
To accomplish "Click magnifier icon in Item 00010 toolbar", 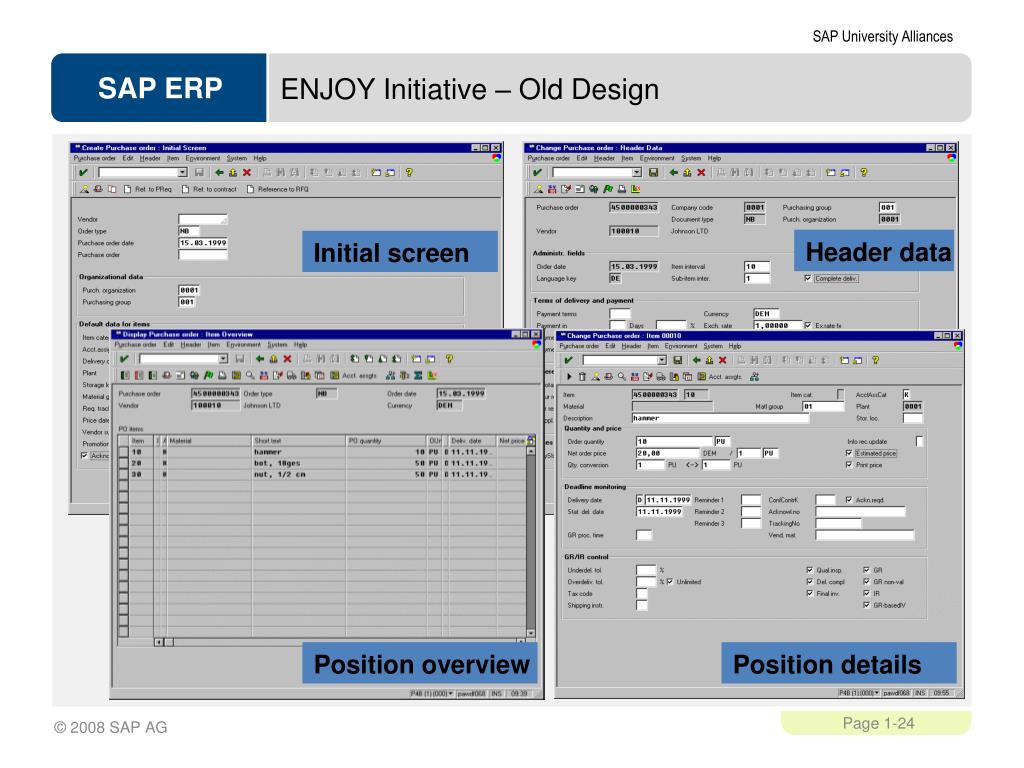I will click(x=622, y=377).
